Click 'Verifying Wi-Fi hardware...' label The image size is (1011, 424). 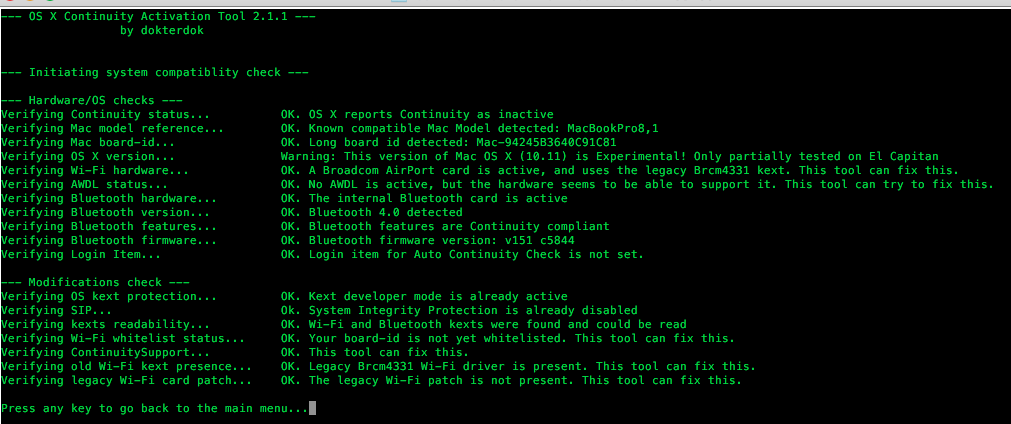coord(95,170)
